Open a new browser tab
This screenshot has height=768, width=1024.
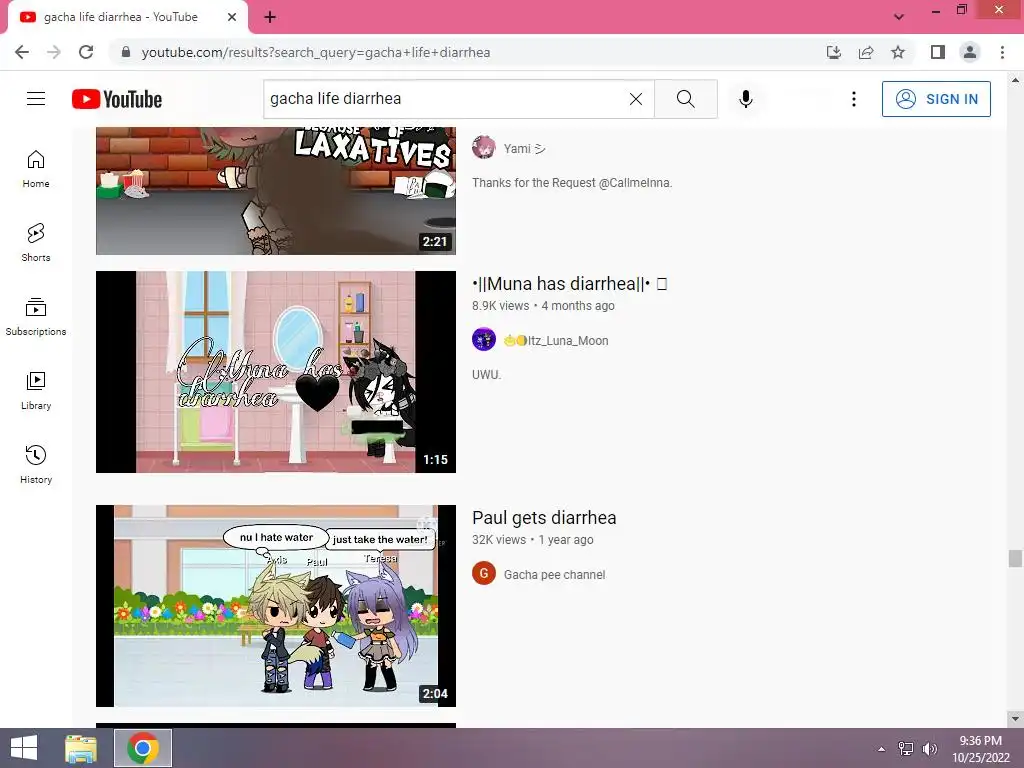tap(270, 17)
